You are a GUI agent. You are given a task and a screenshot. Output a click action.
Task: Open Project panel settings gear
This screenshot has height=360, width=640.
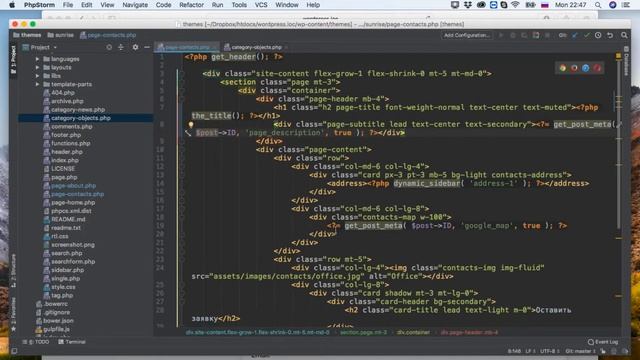pyautogui.click(x=135, y=47)
